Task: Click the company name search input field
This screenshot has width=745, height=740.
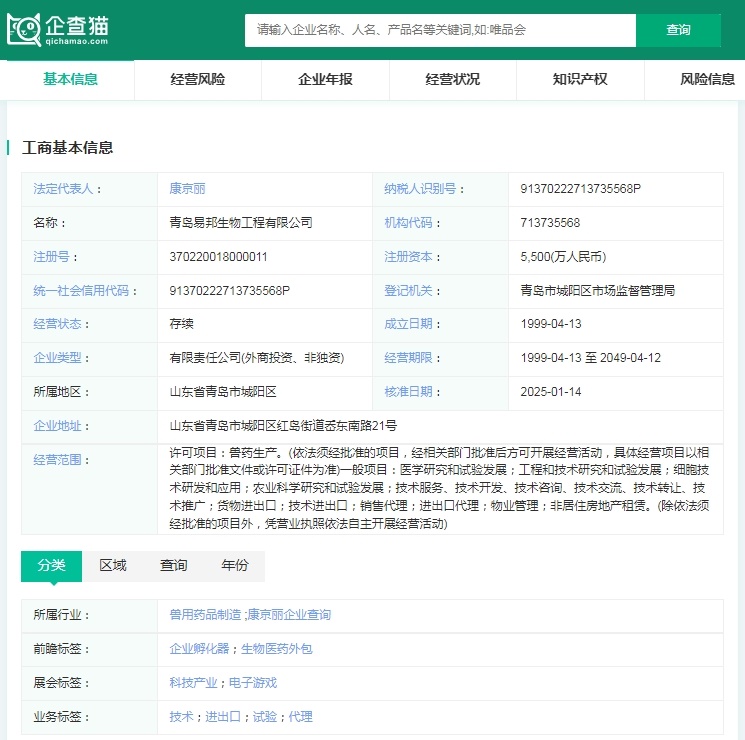Action: point(440,30)
